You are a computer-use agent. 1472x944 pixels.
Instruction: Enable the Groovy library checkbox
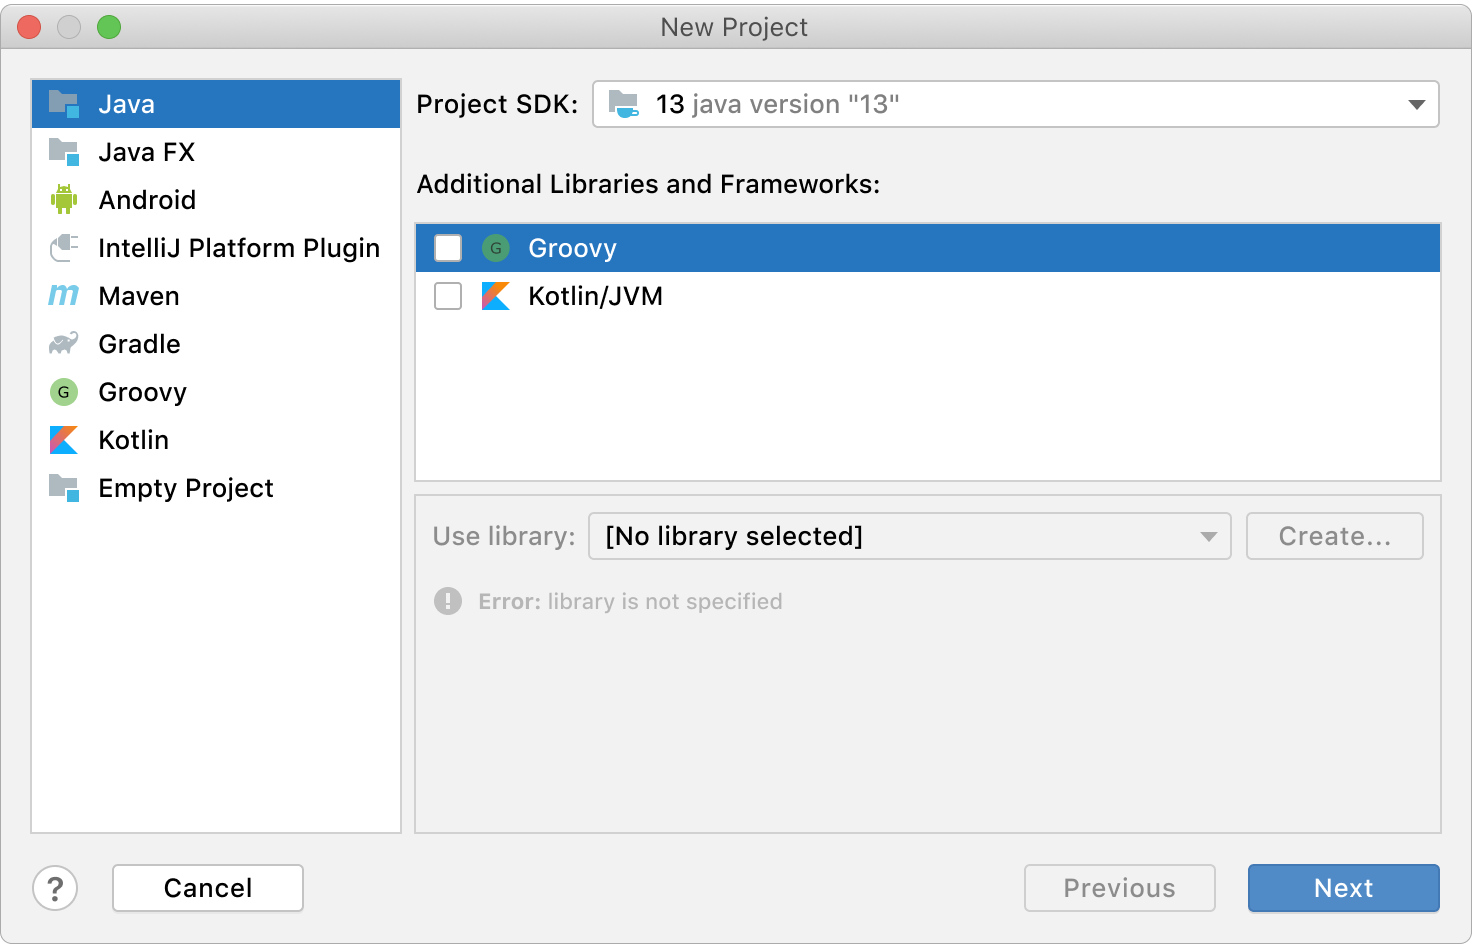click(x=448, y=248)
